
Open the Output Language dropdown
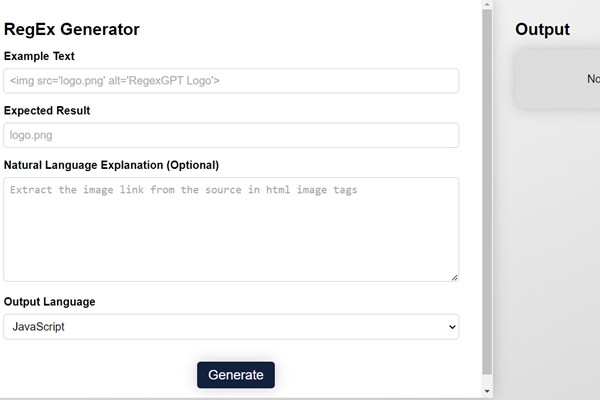(231, 327)
